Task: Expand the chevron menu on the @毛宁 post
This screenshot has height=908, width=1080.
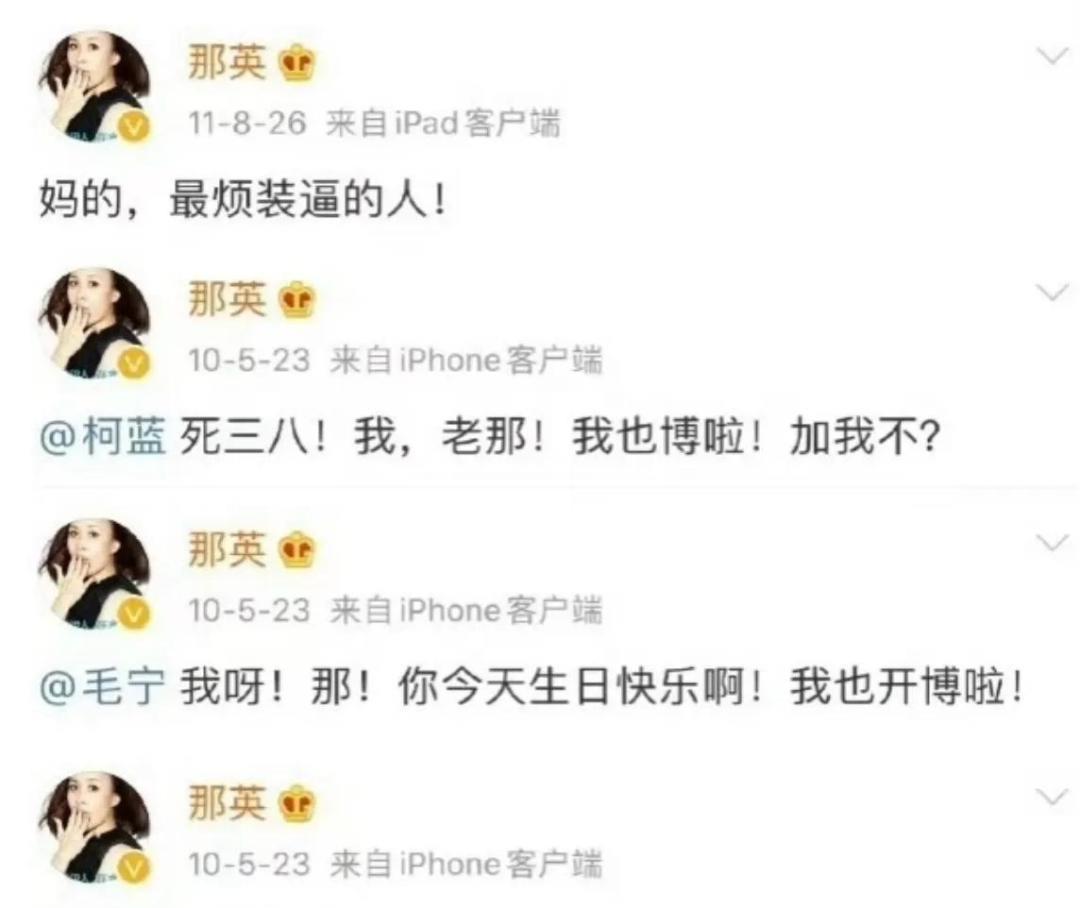Action: [1053, 543]
